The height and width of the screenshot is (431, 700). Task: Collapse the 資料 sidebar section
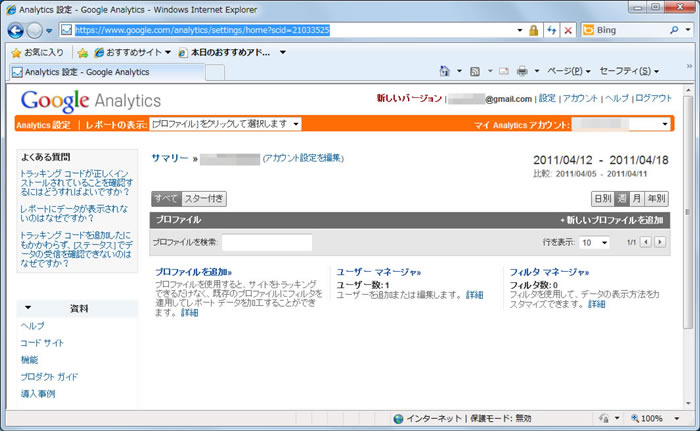coord(28,308)
